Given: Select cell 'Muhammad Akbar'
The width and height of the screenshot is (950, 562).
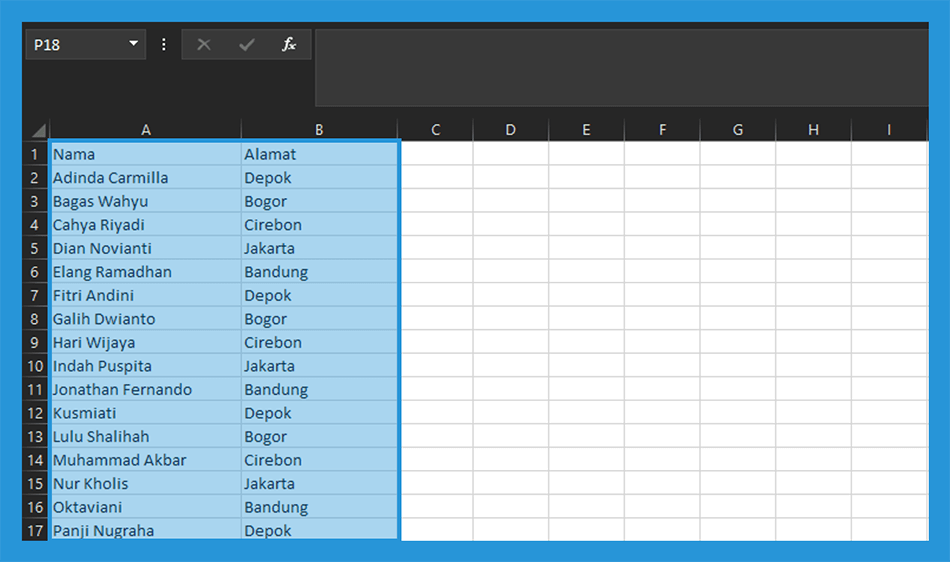Looking at the screenshot, I should (x=145, y=460).
